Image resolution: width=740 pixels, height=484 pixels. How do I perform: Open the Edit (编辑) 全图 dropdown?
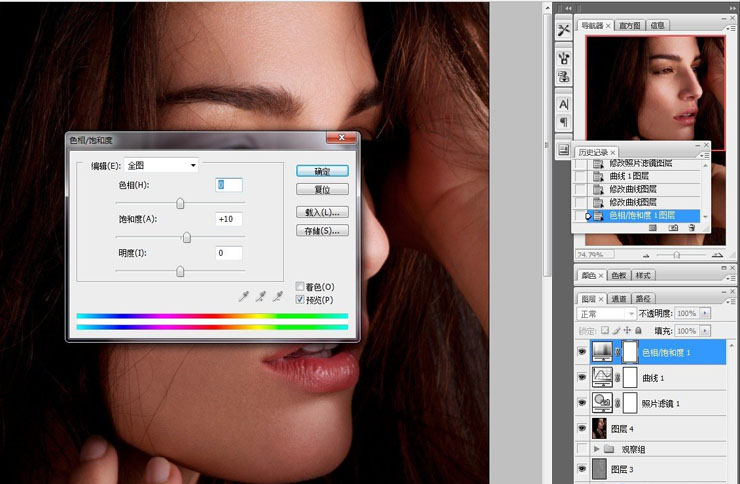(x=161, y=165)
